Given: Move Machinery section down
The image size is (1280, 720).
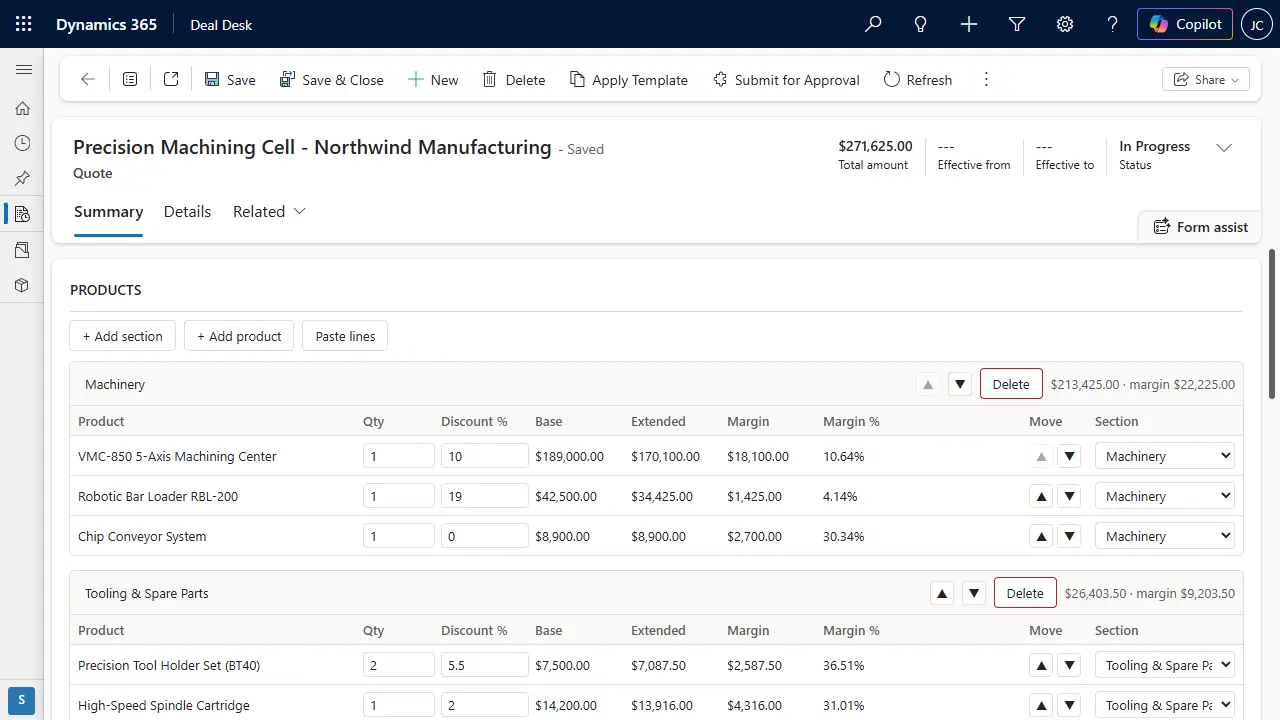Looking at the screenshot, I should [960, 384].
